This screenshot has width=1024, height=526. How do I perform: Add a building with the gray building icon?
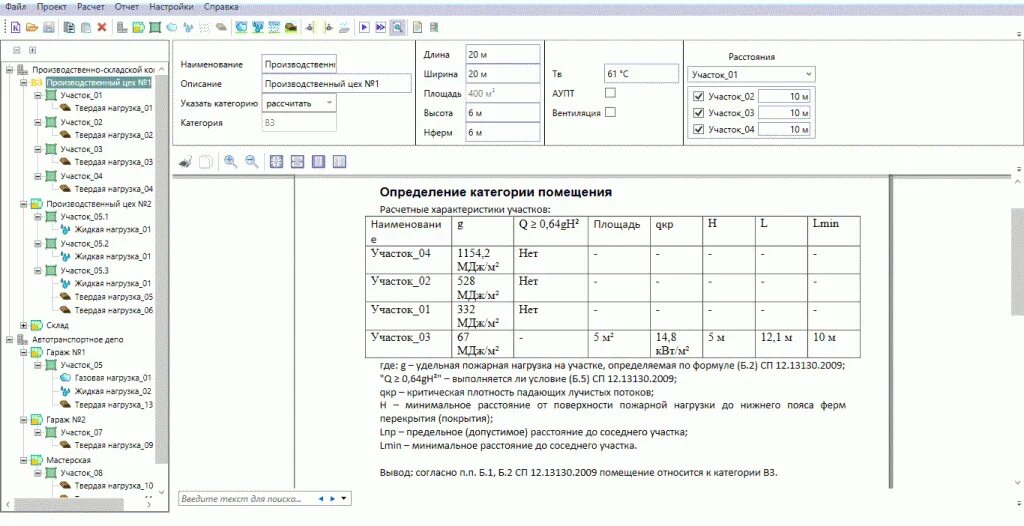(121, 27)
